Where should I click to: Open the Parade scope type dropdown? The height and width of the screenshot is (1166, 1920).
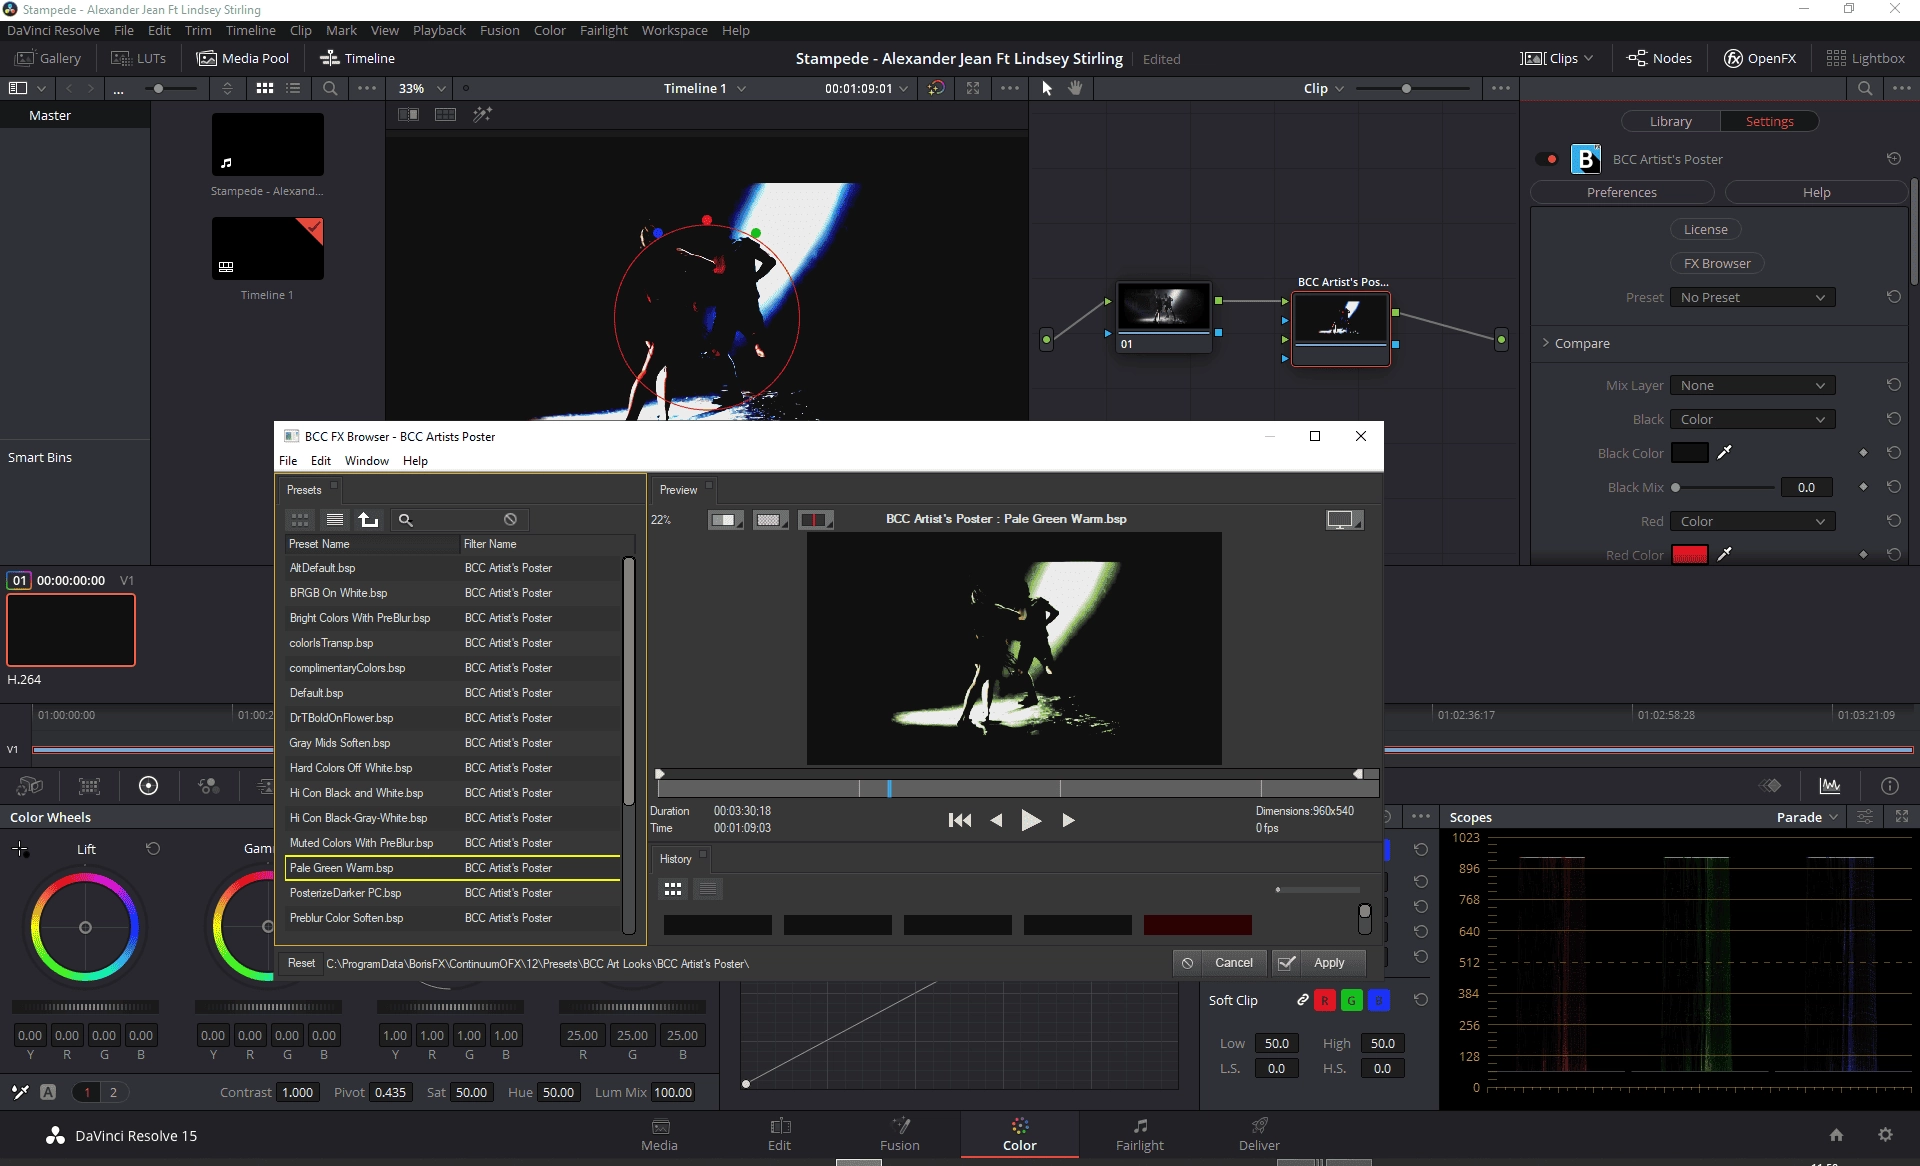tap(1807, 817)
